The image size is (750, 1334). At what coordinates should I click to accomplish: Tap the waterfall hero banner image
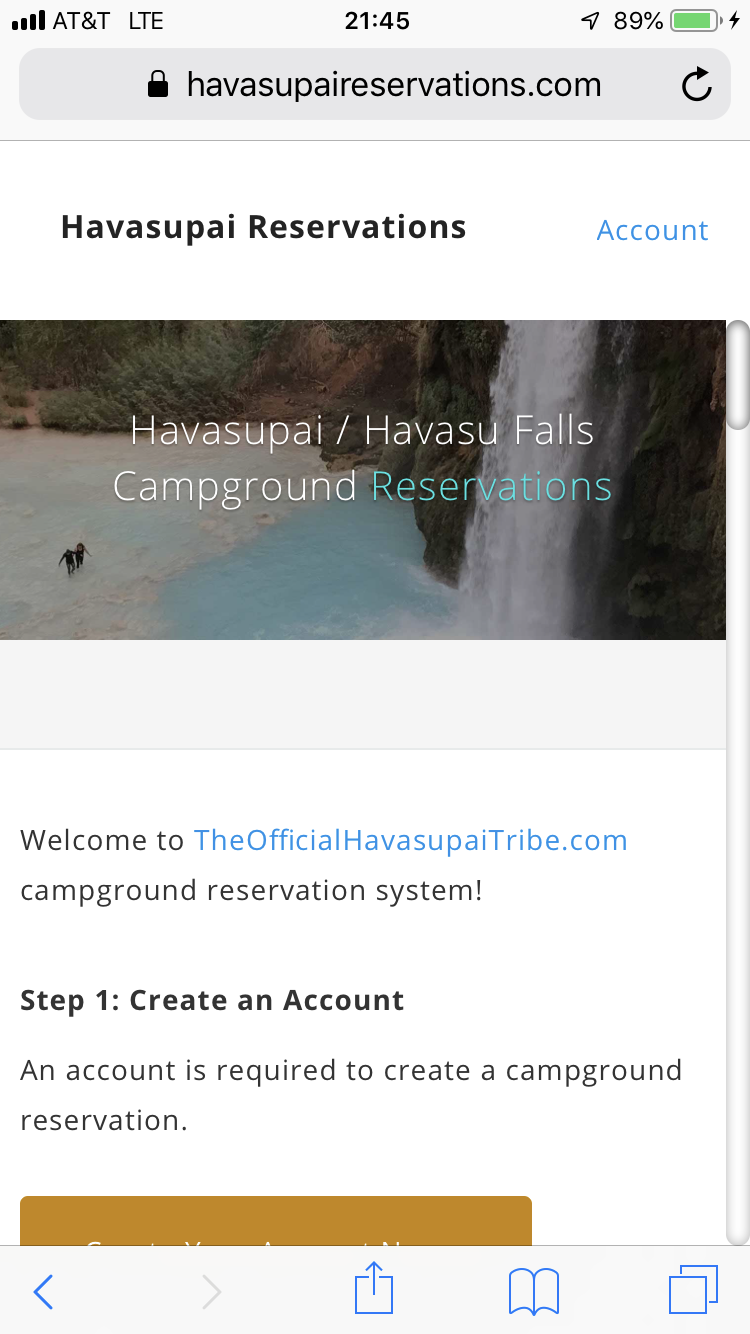tap(363, 480)
